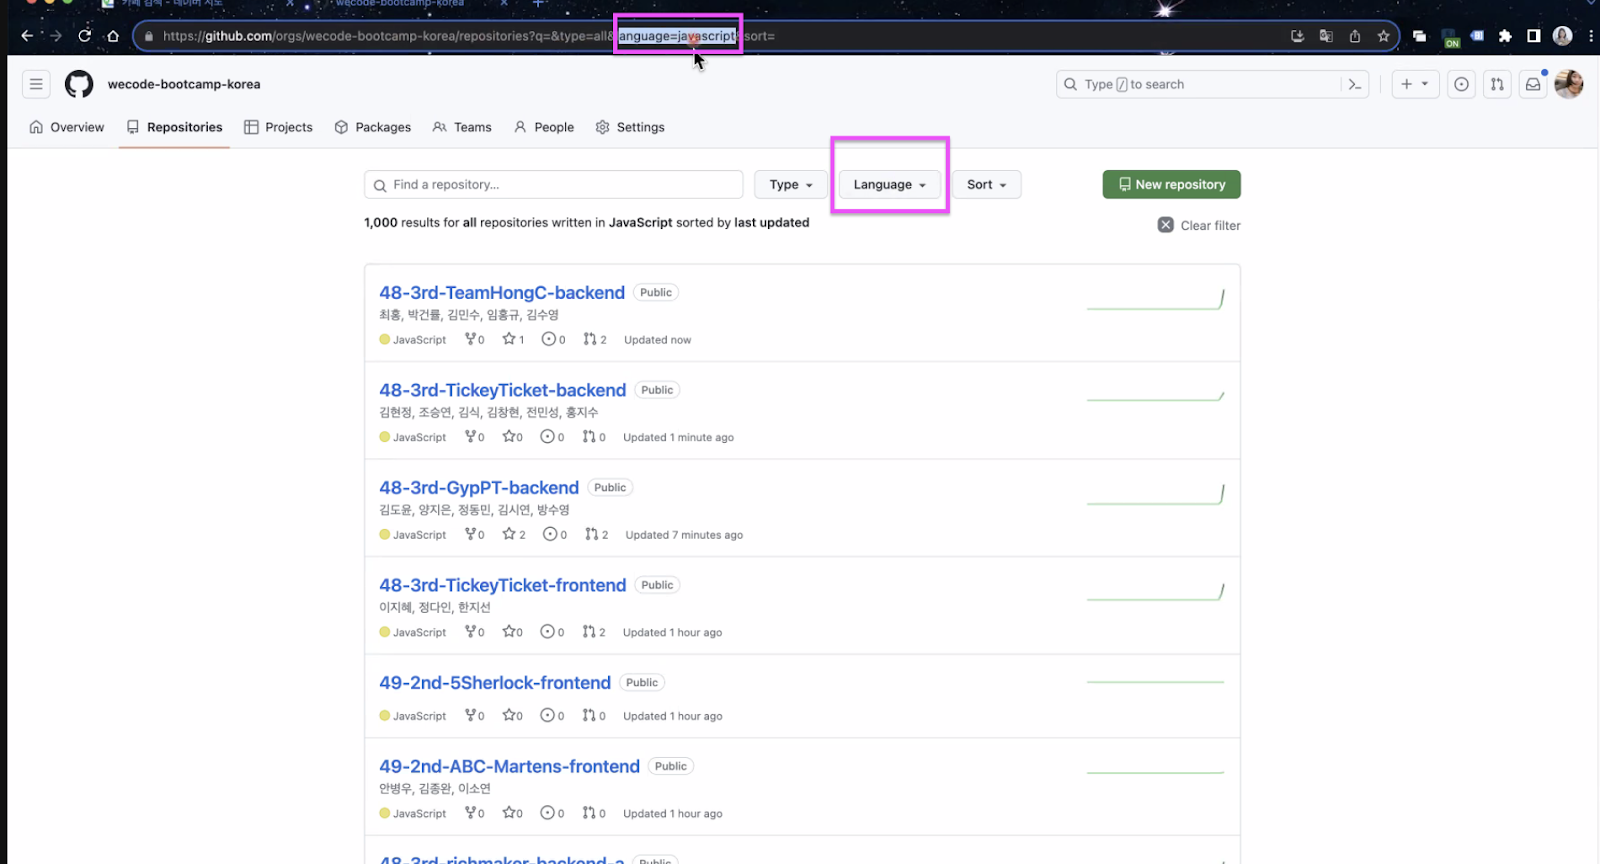Open the Pull requests icon in header

(x=1497, y=84)
